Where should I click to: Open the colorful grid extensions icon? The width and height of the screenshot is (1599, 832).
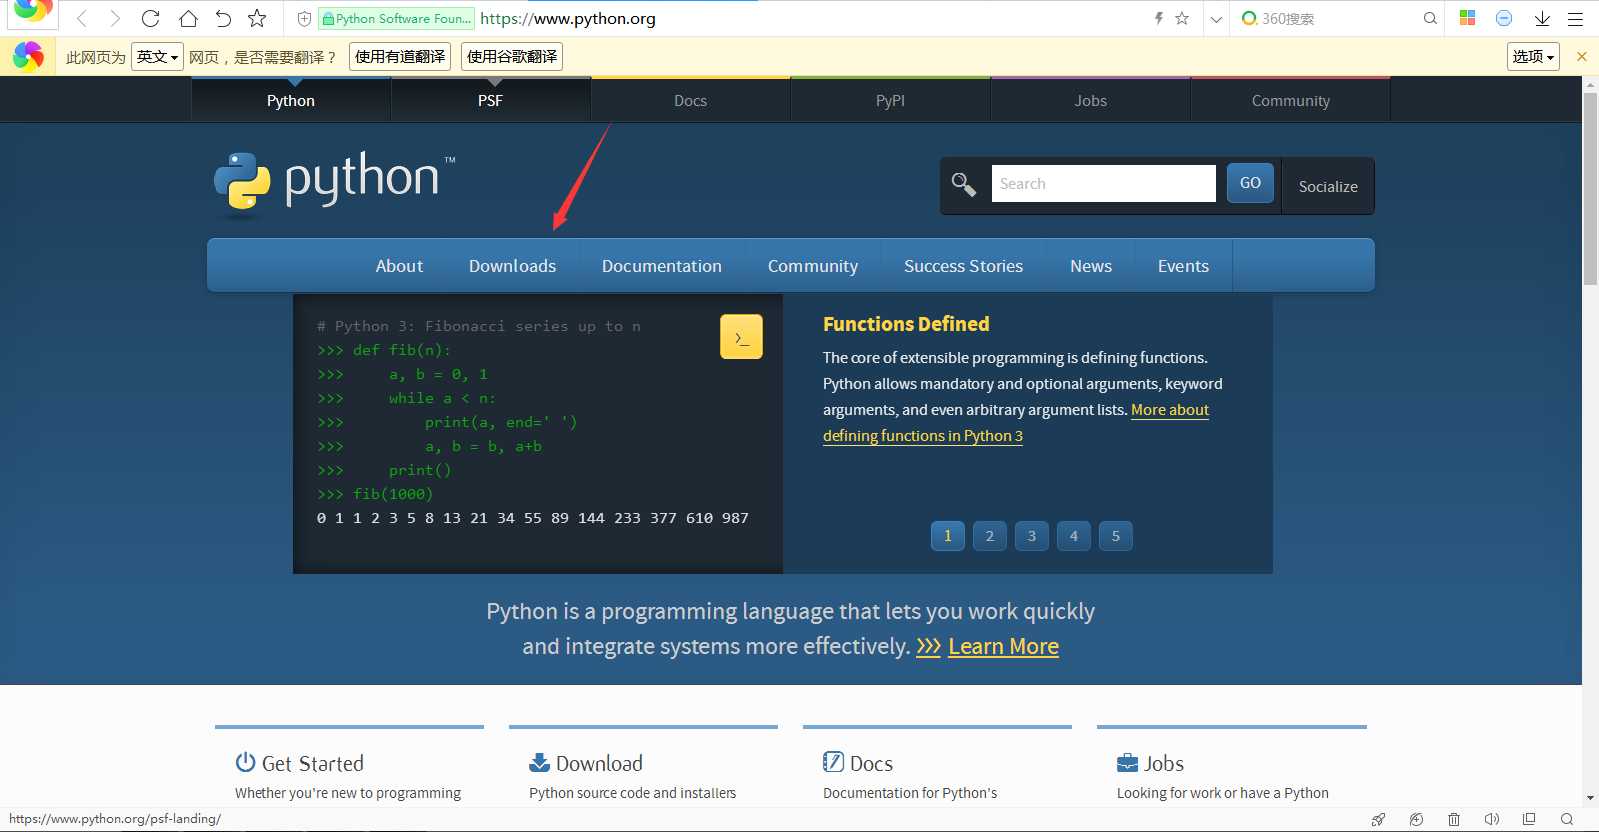point(1468,18)
